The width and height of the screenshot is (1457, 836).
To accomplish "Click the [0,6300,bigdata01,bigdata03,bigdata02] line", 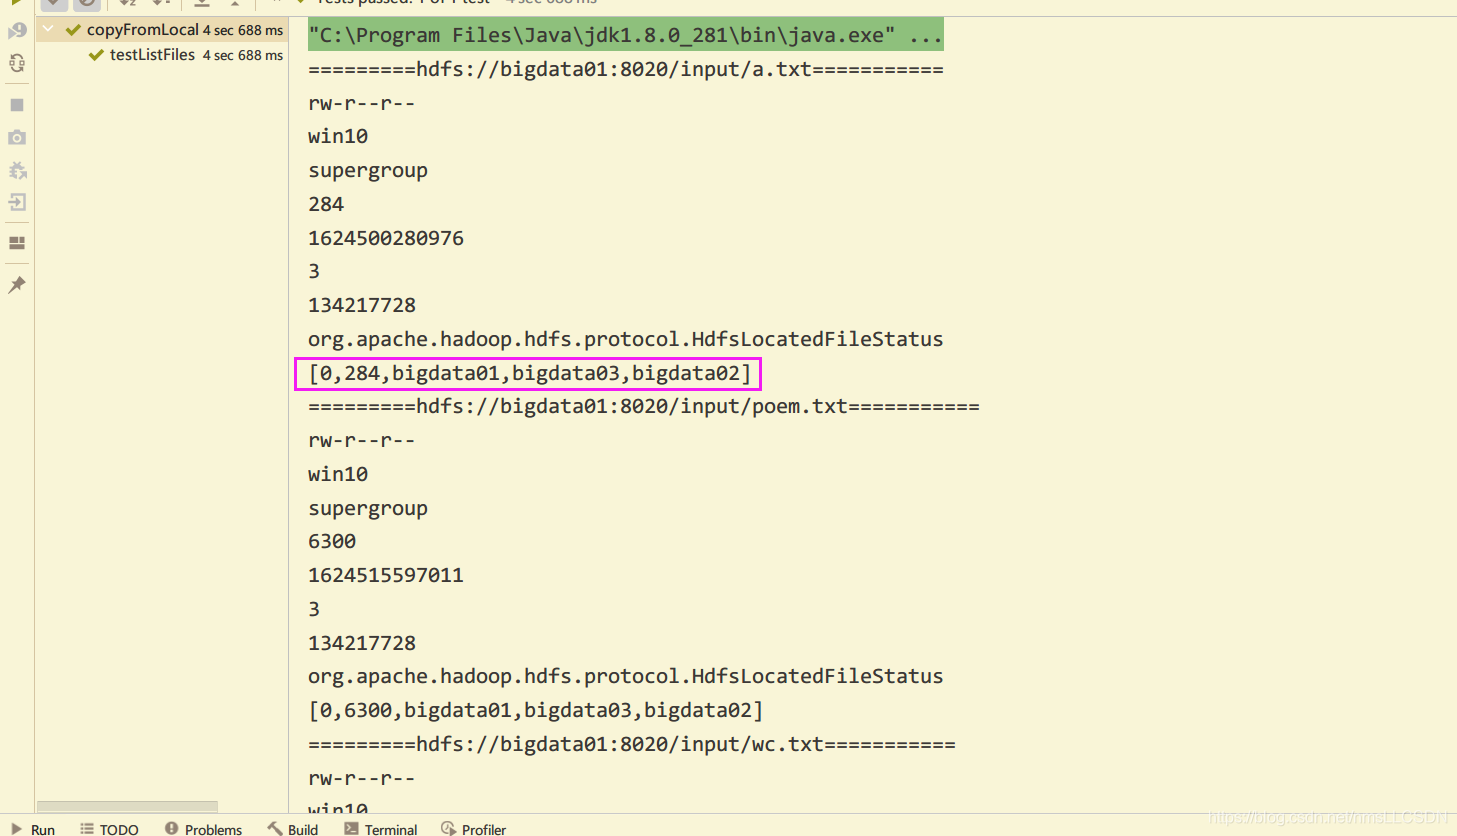I will [536, 710].
